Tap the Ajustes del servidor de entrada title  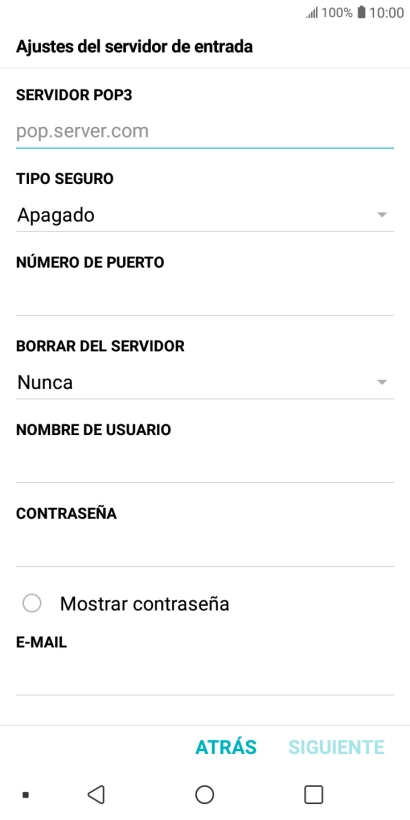pos(134,47)
